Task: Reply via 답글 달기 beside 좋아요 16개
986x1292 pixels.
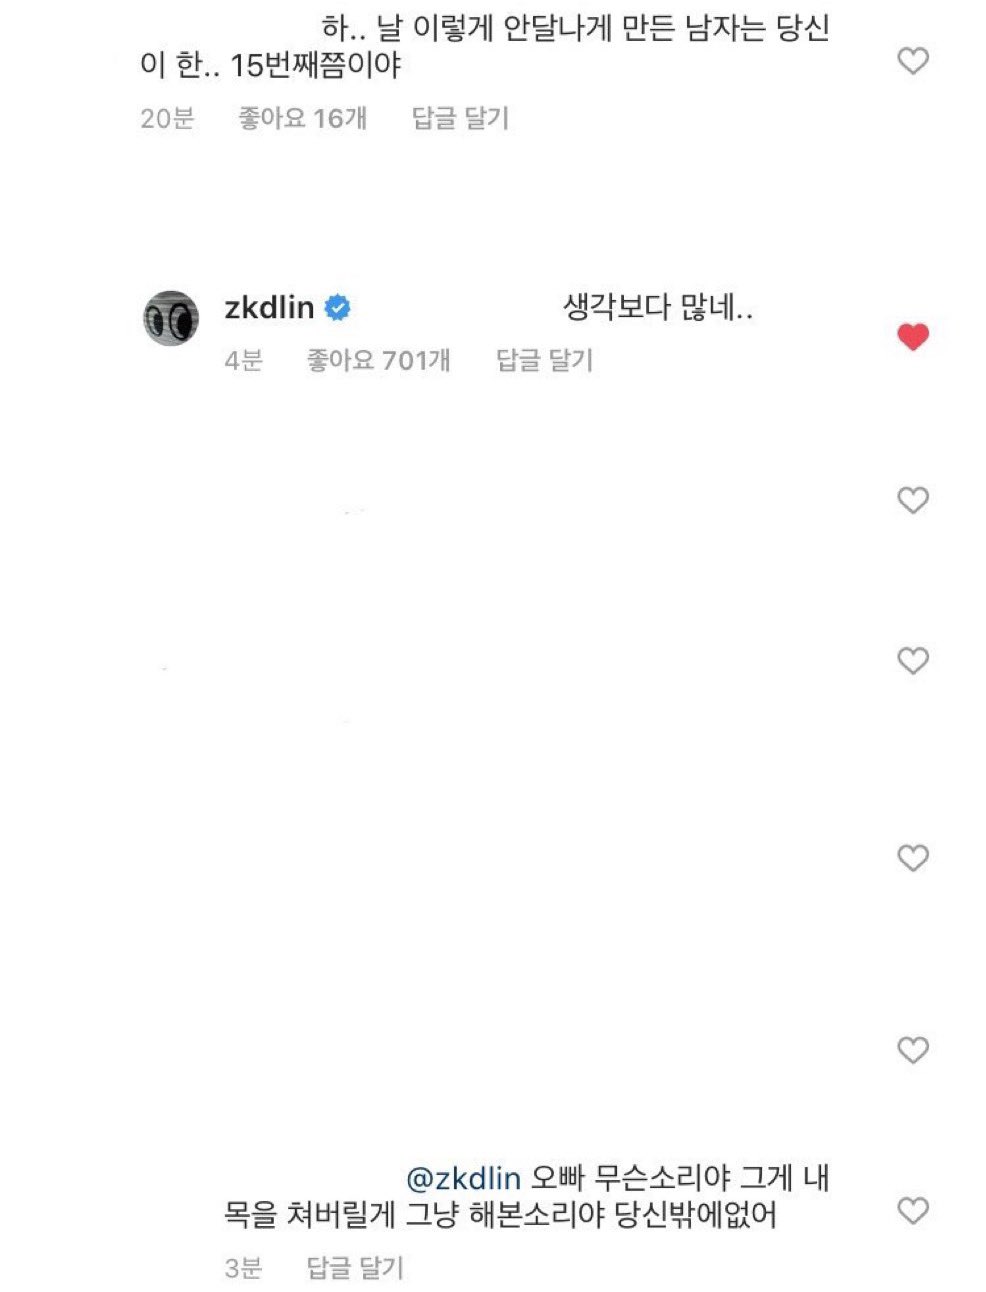Action: click(460, 118)
